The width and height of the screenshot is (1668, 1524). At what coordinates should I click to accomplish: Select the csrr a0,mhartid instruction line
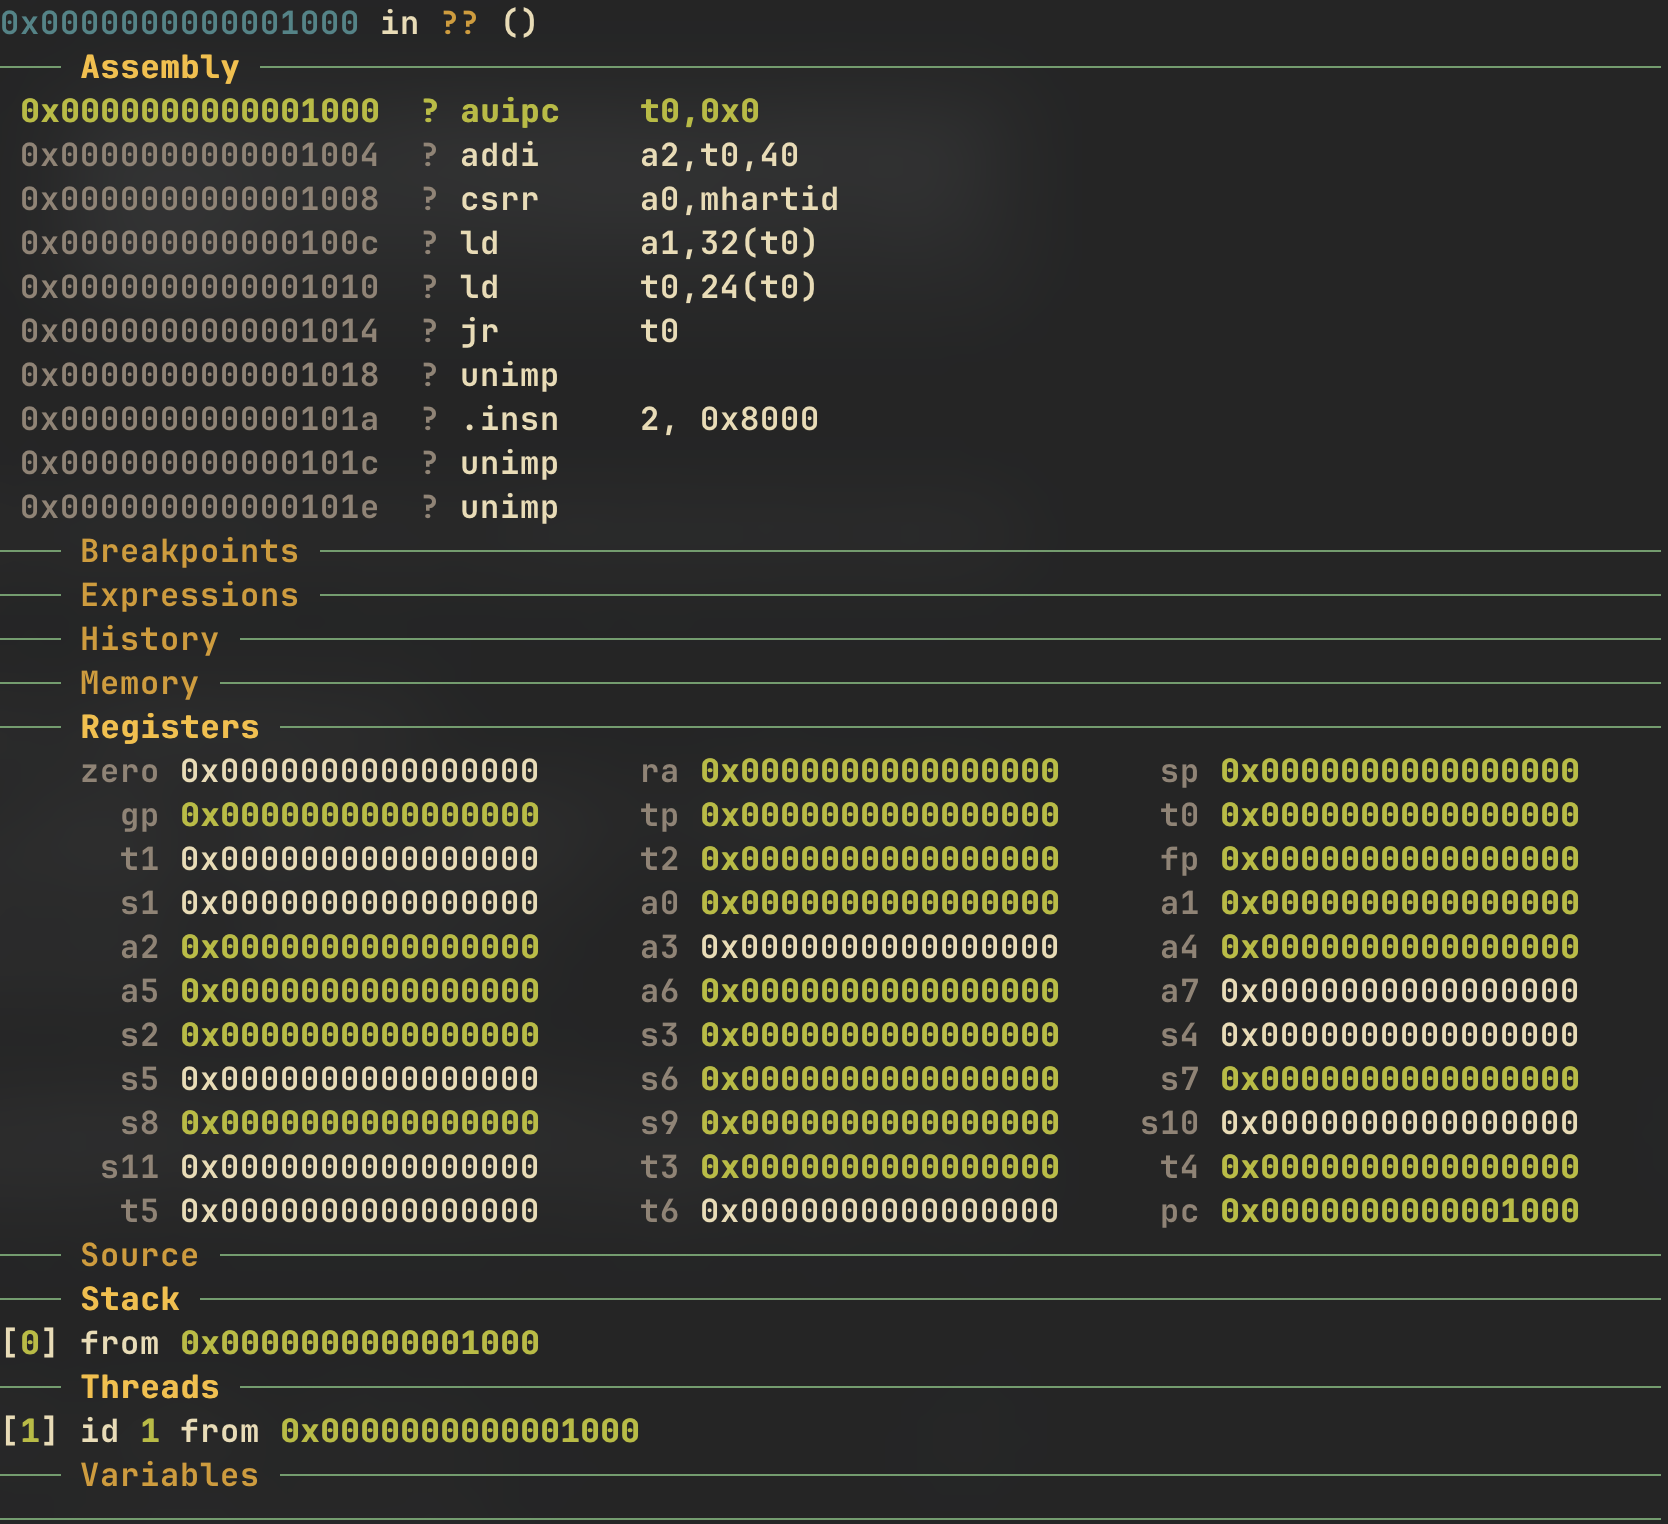point(649,199)
